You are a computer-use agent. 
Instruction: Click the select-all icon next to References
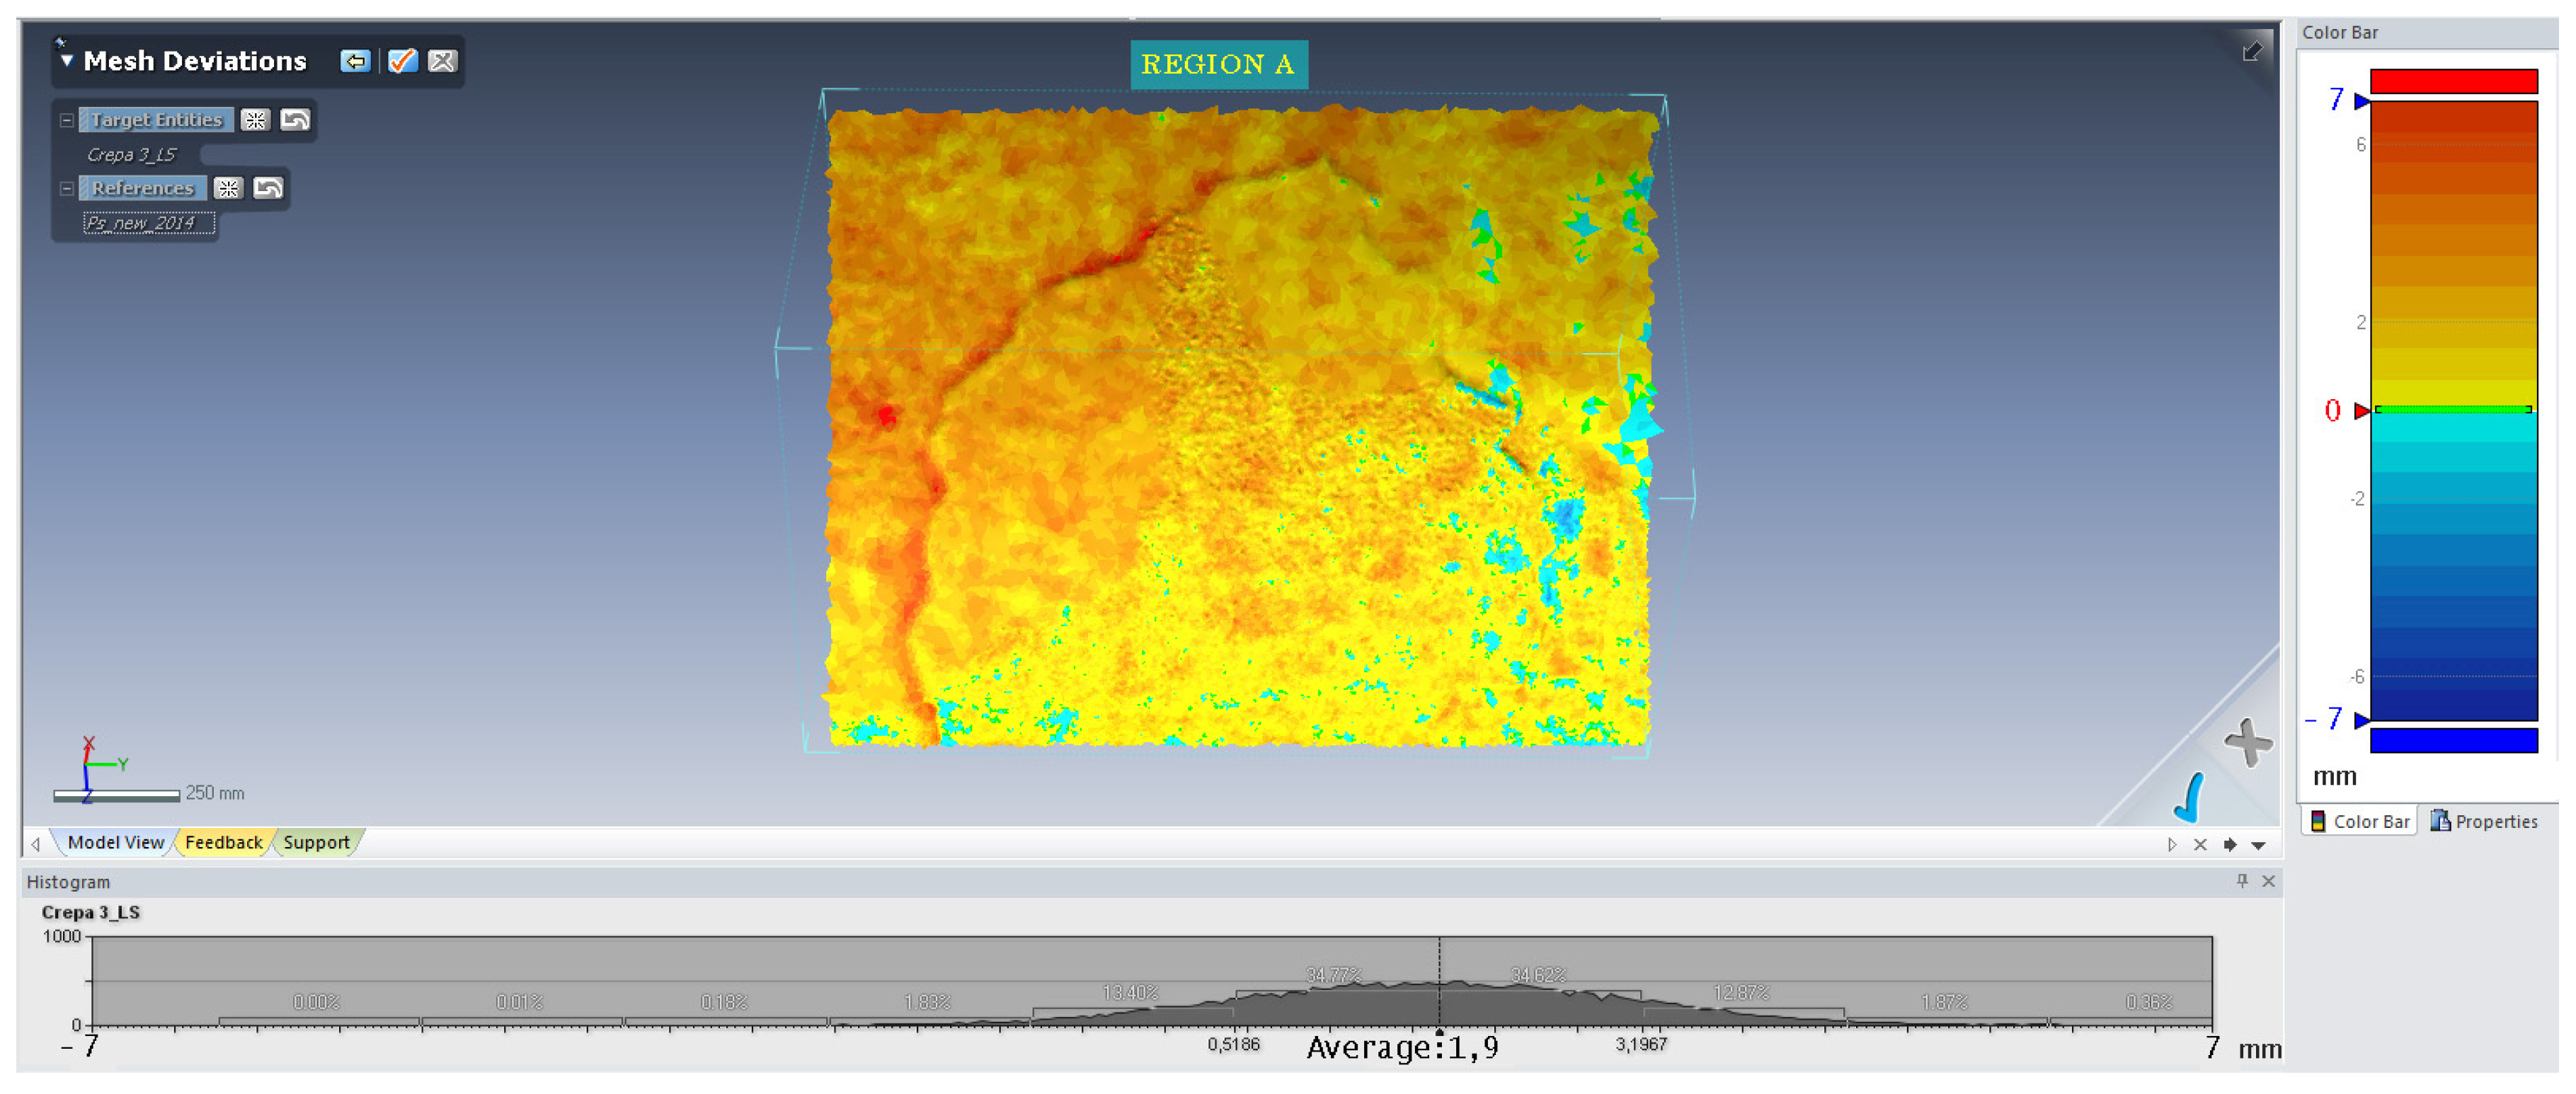pos(229,188)
